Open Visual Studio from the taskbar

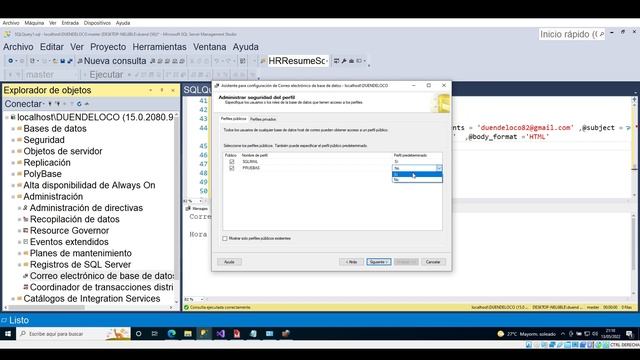[x=220, y=334]
